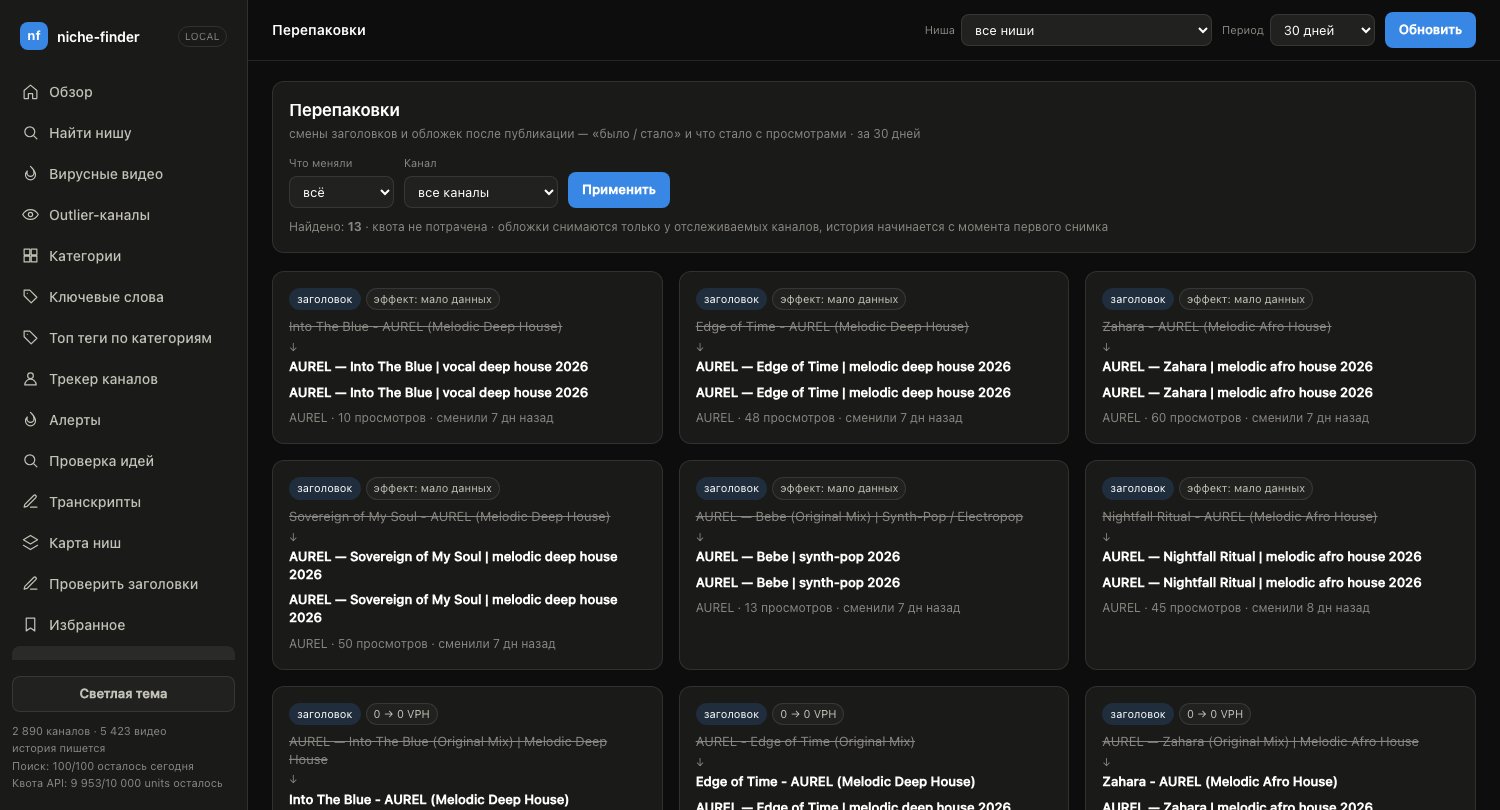Expand the Что меняли filter dropdown
This screenshot has height=810, width=1500.
point(341,191)
